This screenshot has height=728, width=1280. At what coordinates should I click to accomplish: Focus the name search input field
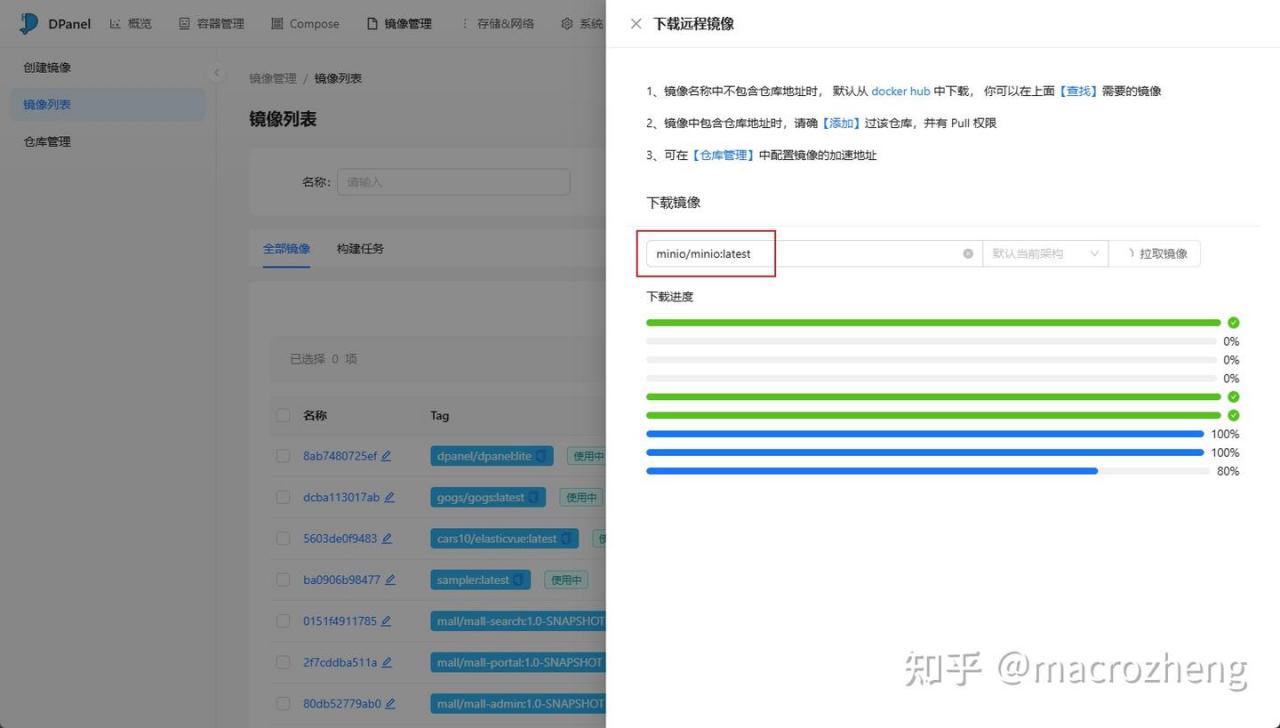pos(453,182)
